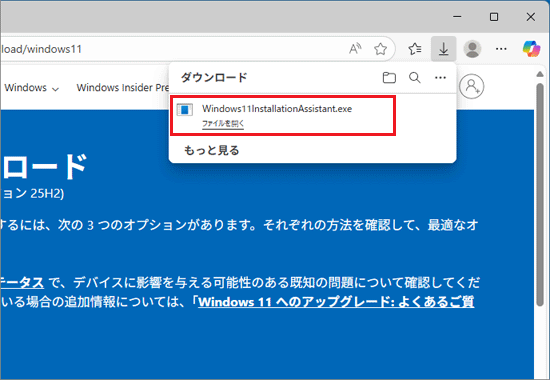
Task: Open Windows Insider Preview menu item
Action: point(123,88)
